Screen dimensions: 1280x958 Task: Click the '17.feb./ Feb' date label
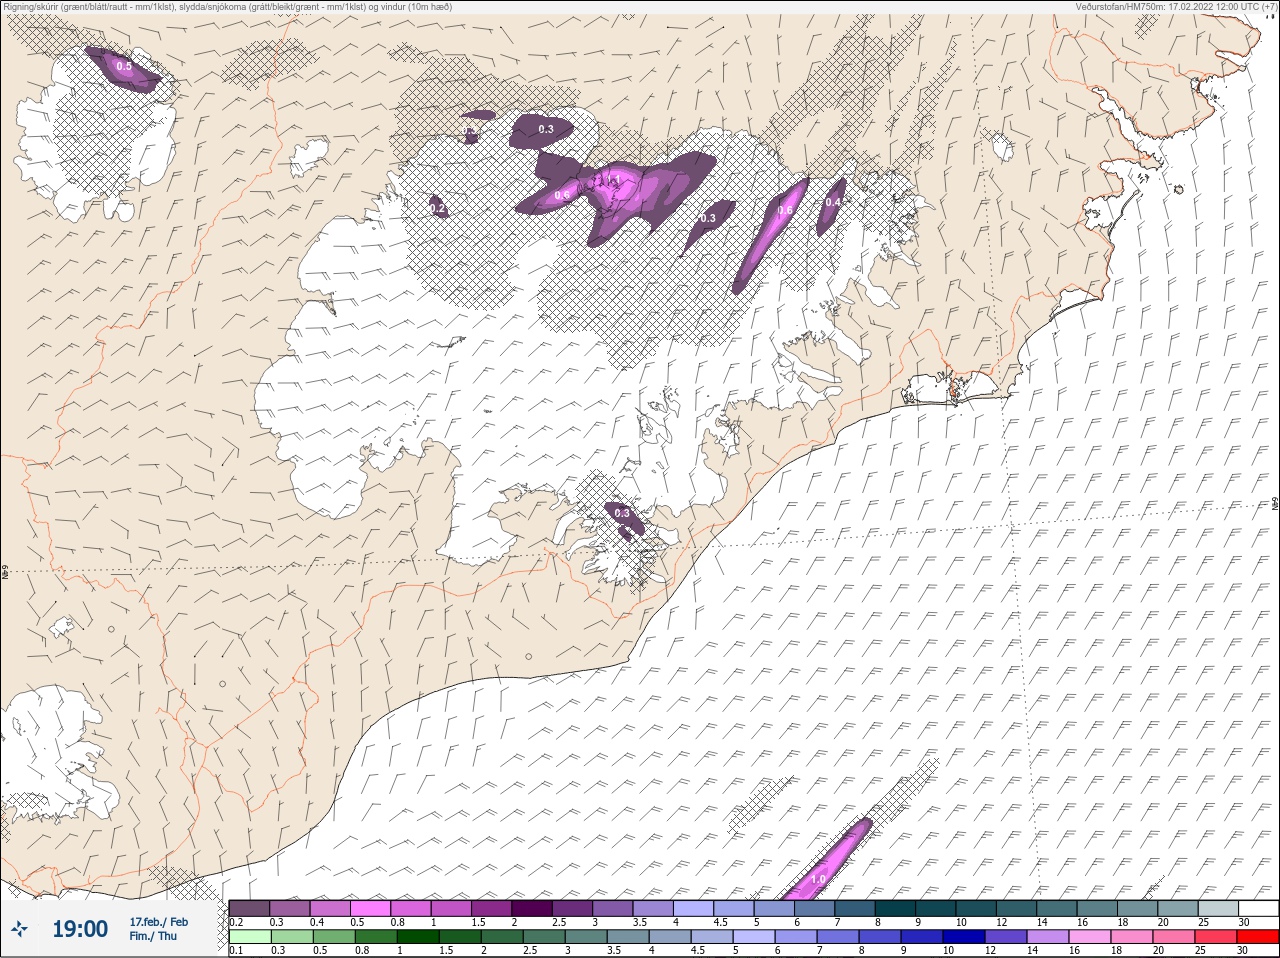pos(158,921)
